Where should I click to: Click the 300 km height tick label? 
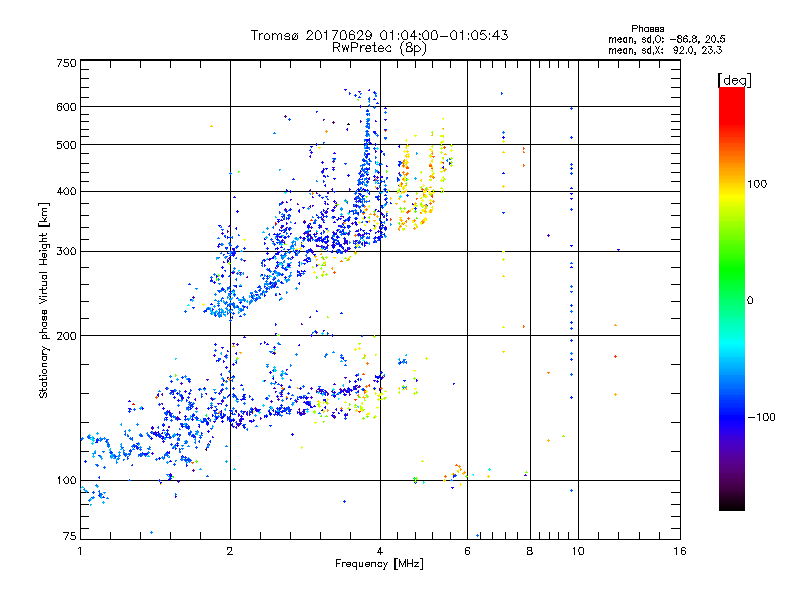[x=66, y=251]
